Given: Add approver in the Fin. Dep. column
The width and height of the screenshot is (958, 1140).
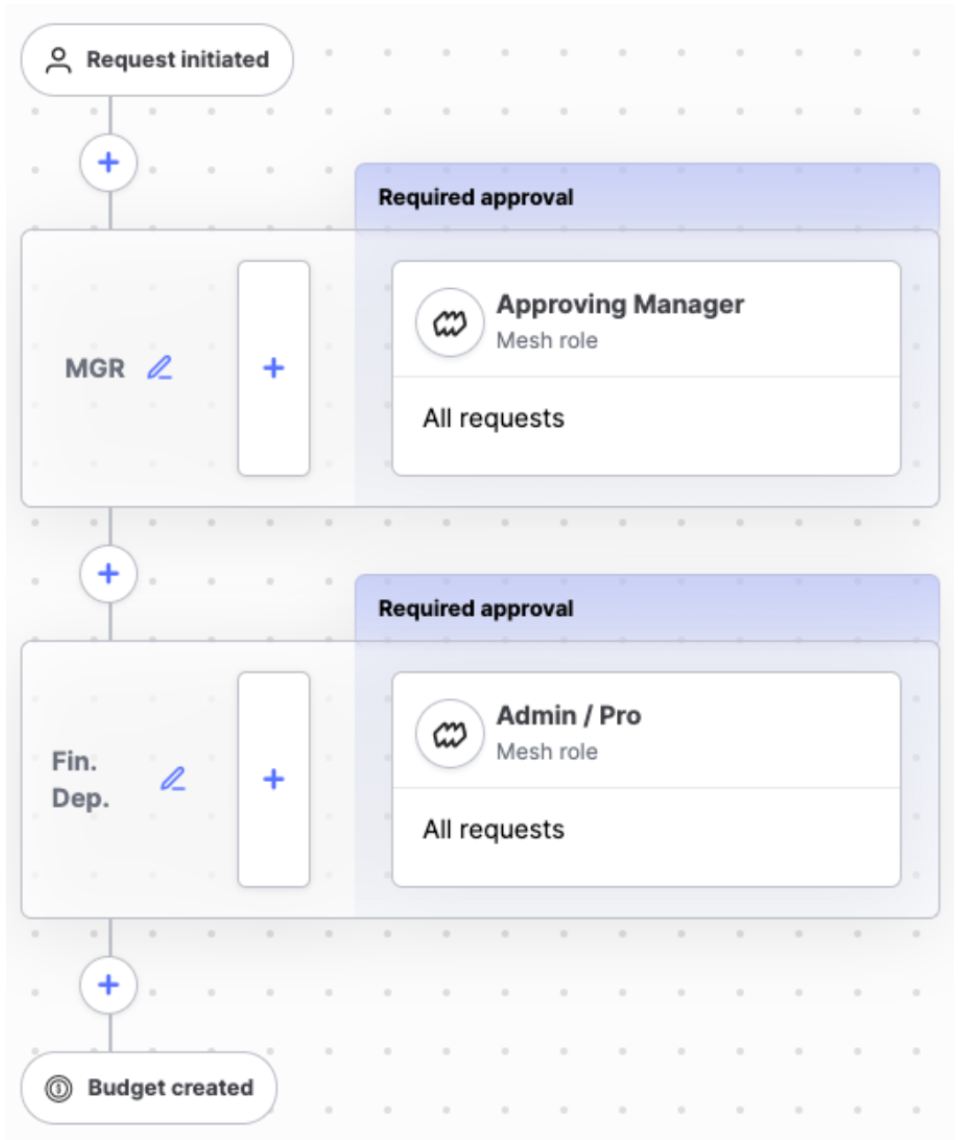Looking at the screenshot, I should [x=274, y=779].
